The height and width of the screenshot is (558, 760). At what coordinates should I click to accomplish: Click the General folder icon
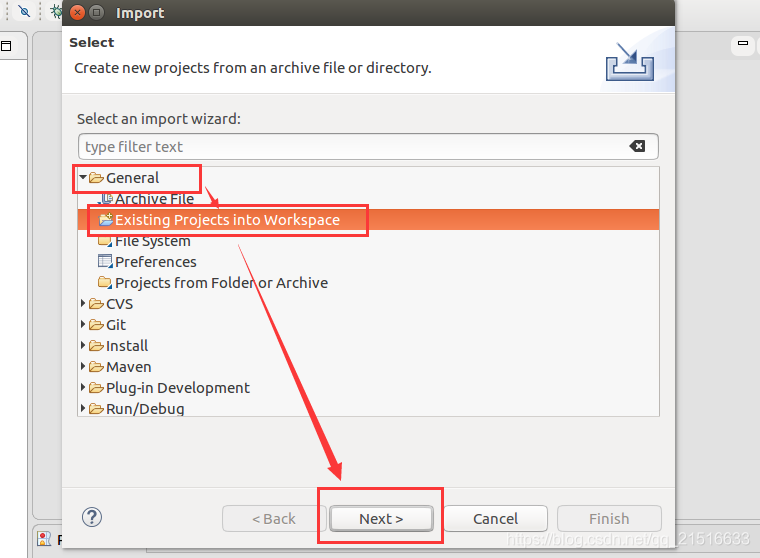96,178
